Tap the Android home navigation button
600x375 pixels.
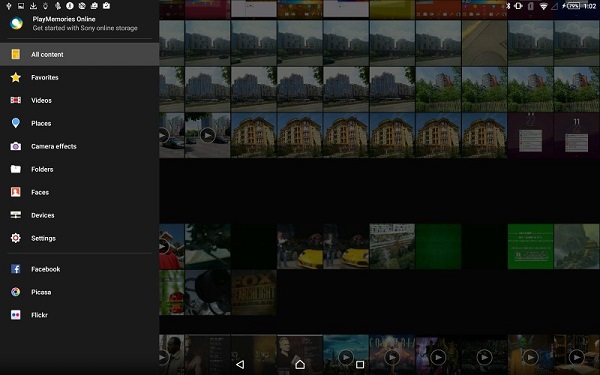point(300,364)
